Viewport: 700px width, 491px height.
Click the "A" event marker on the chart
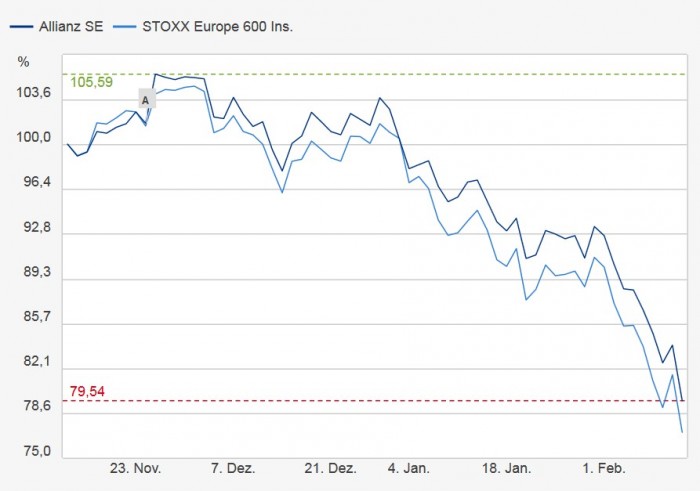pos(146,100)
